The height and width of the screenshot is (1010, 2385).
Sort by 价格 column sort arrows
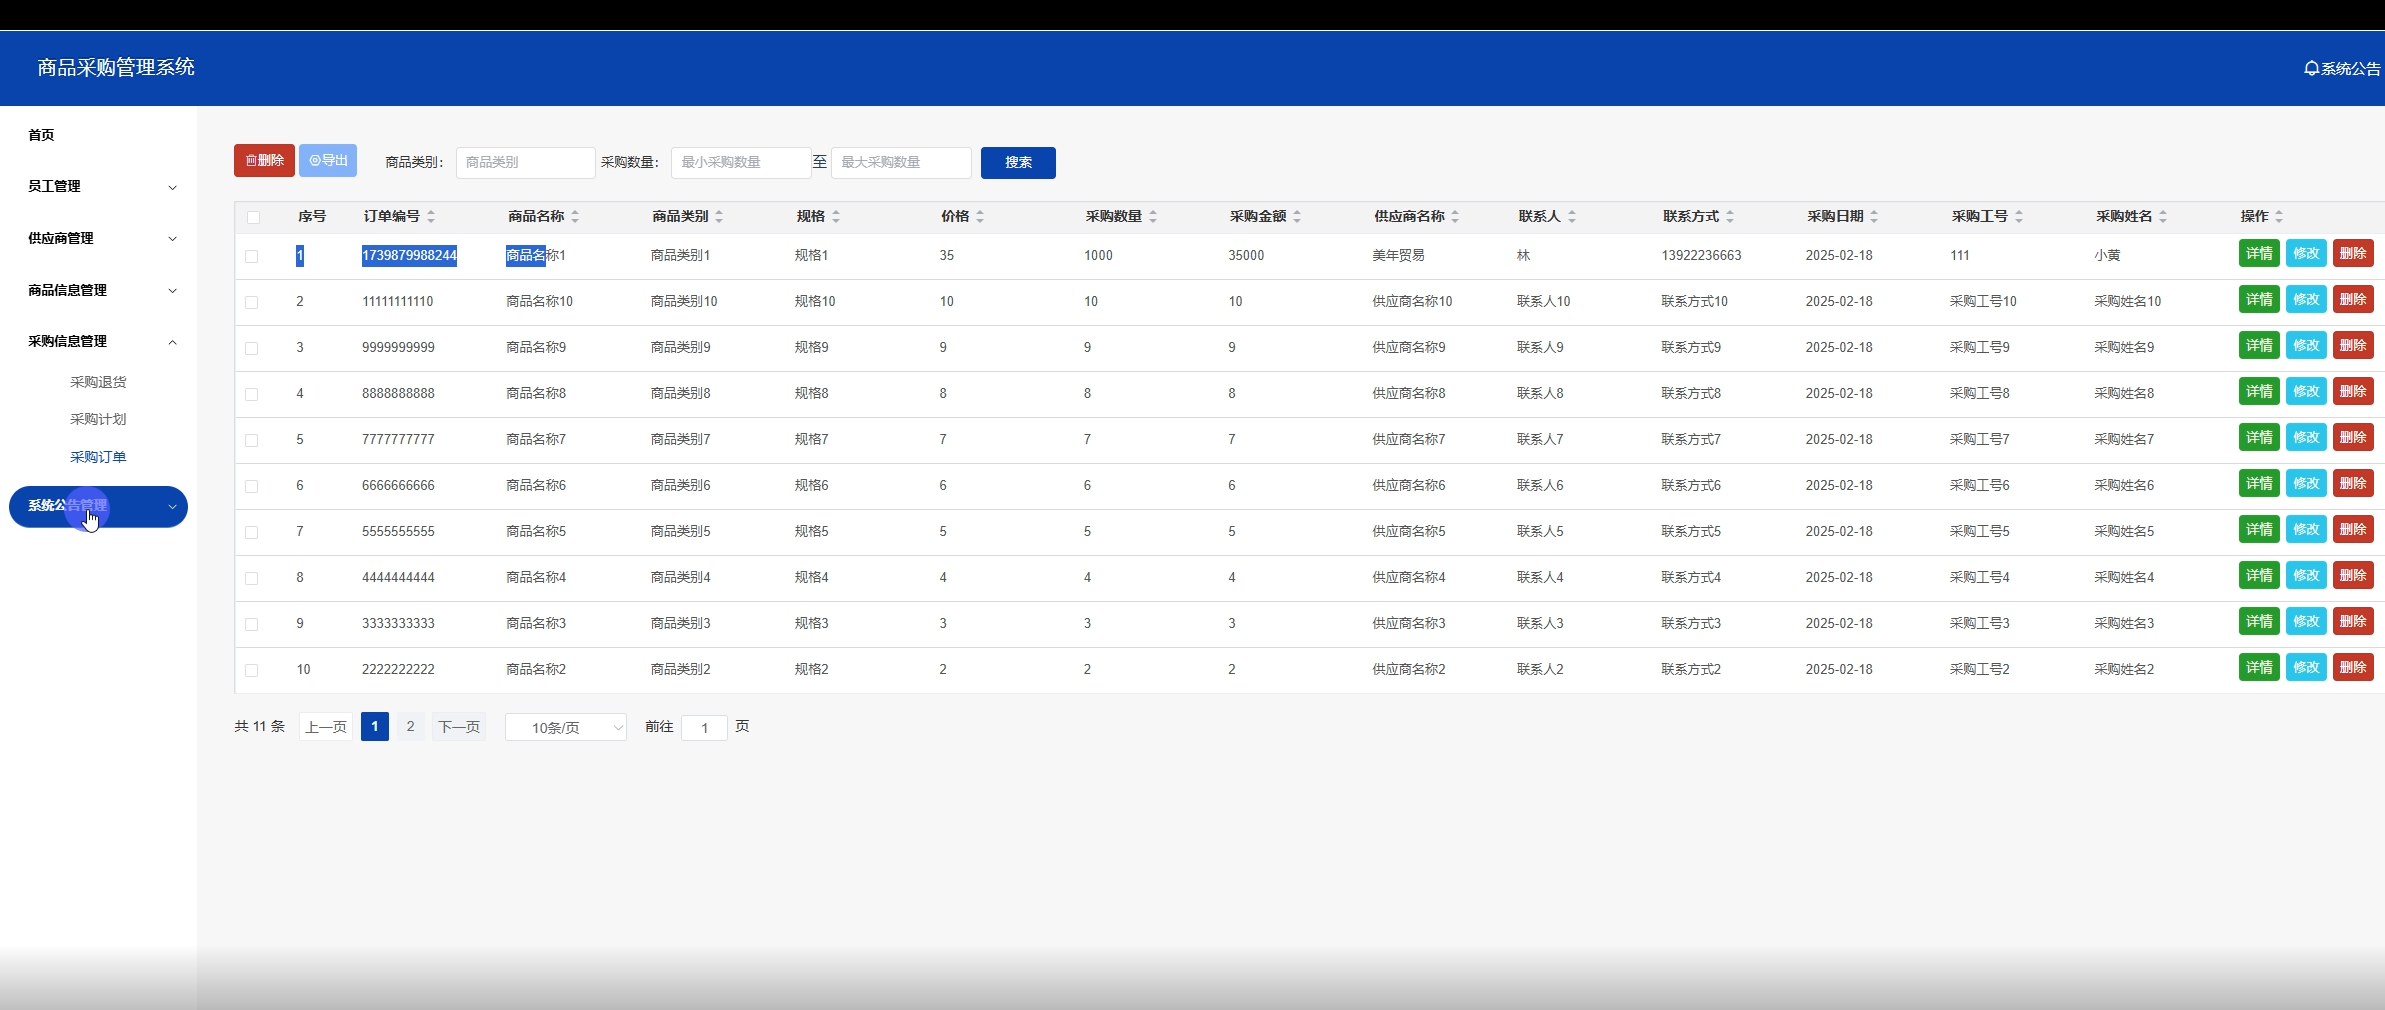pos(980,217)
